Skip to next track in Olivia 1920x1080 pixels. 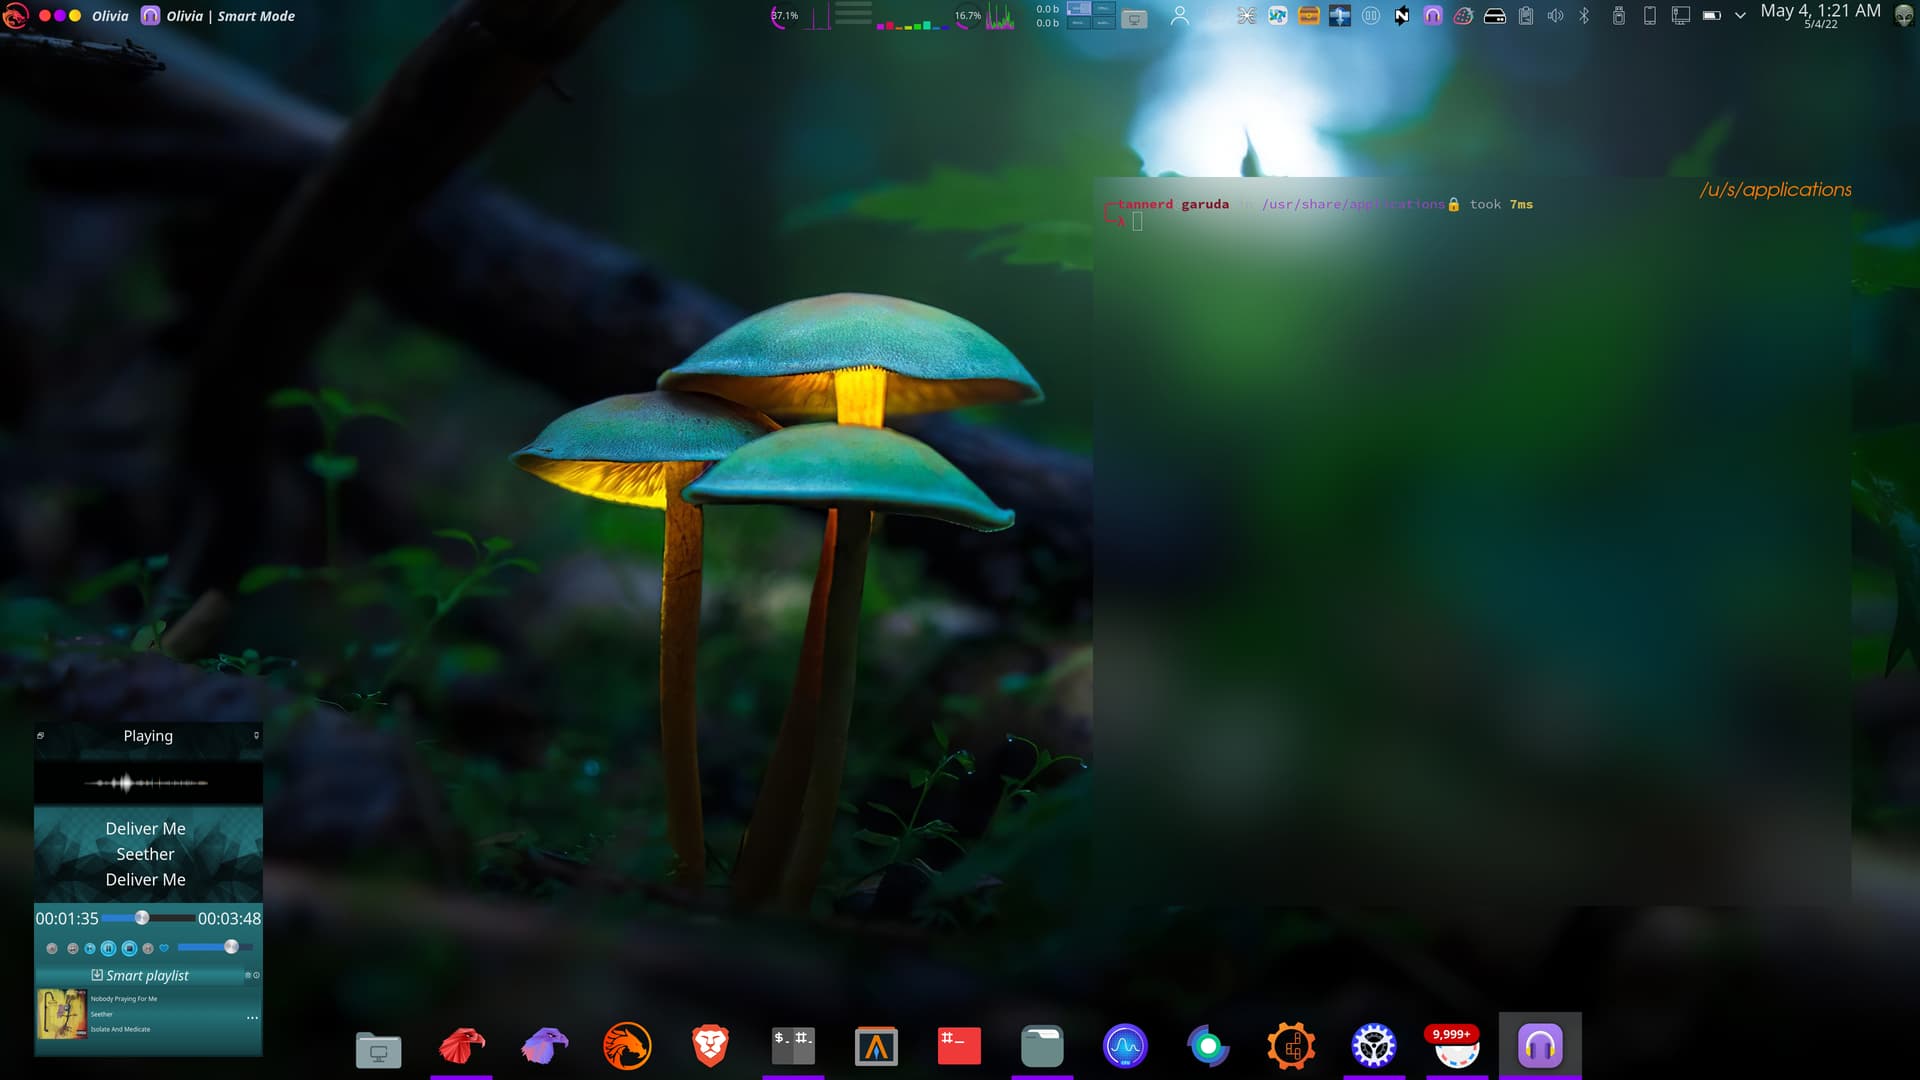[148, 948]
